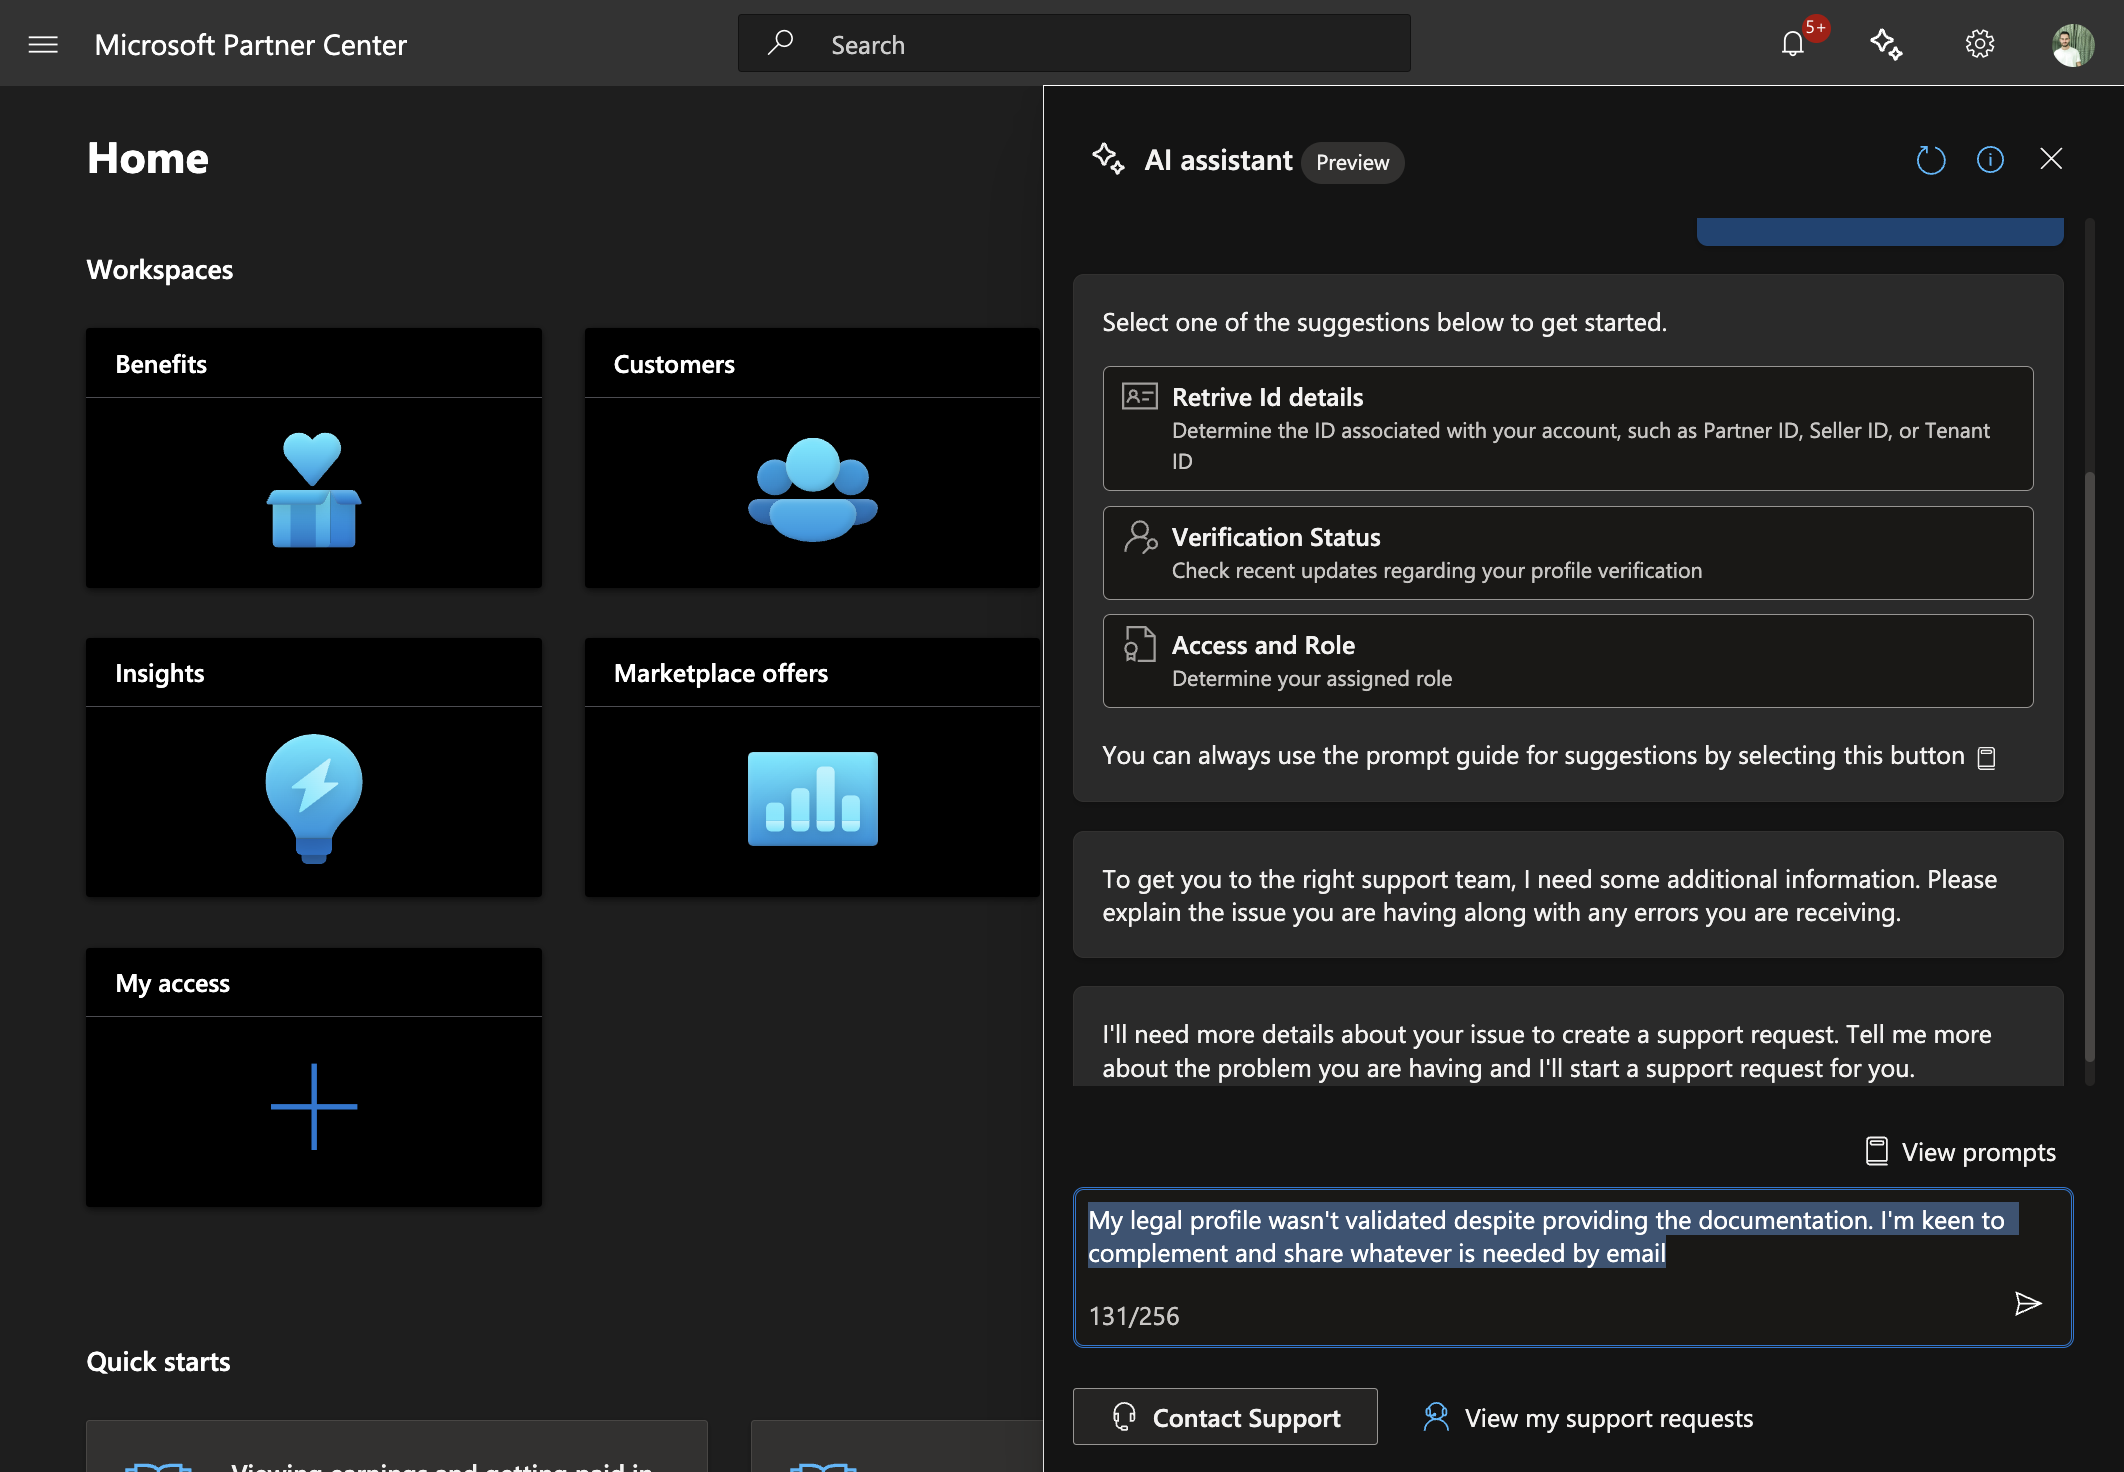
Task: Click the Contact Support button
Action: coord(1225,1417)
